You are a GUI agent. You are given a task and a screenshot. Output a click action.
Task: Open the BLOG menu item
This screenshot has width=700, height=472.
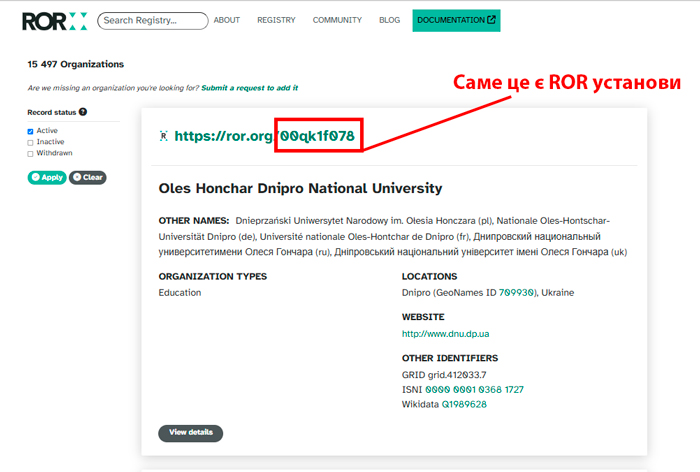click(389, 20)
